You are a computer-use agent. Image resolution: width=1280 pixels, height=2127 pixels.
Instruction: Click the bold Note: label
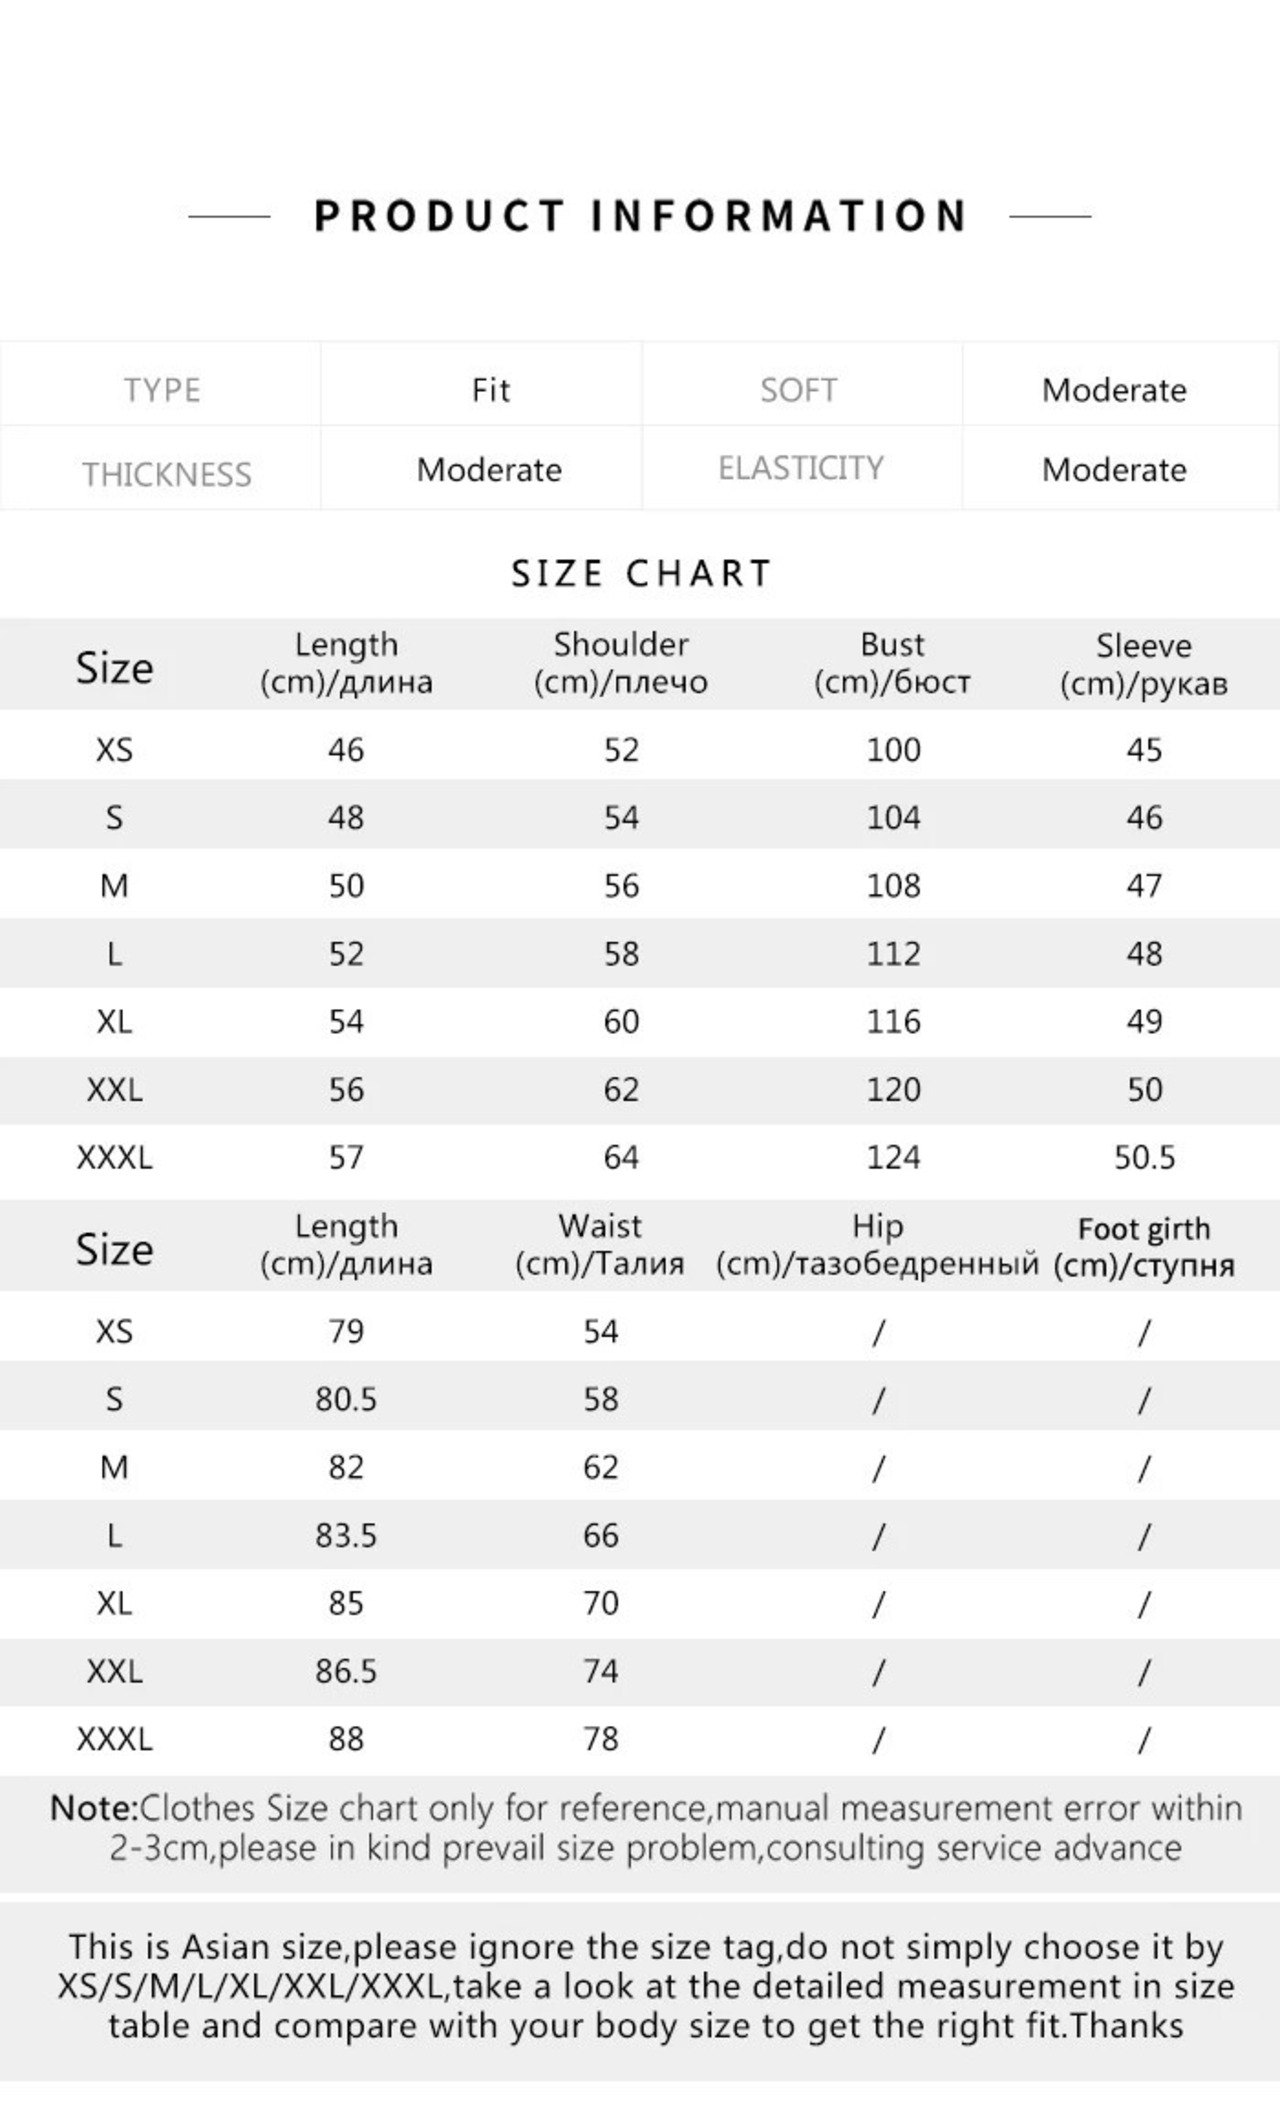[94, 1808]
